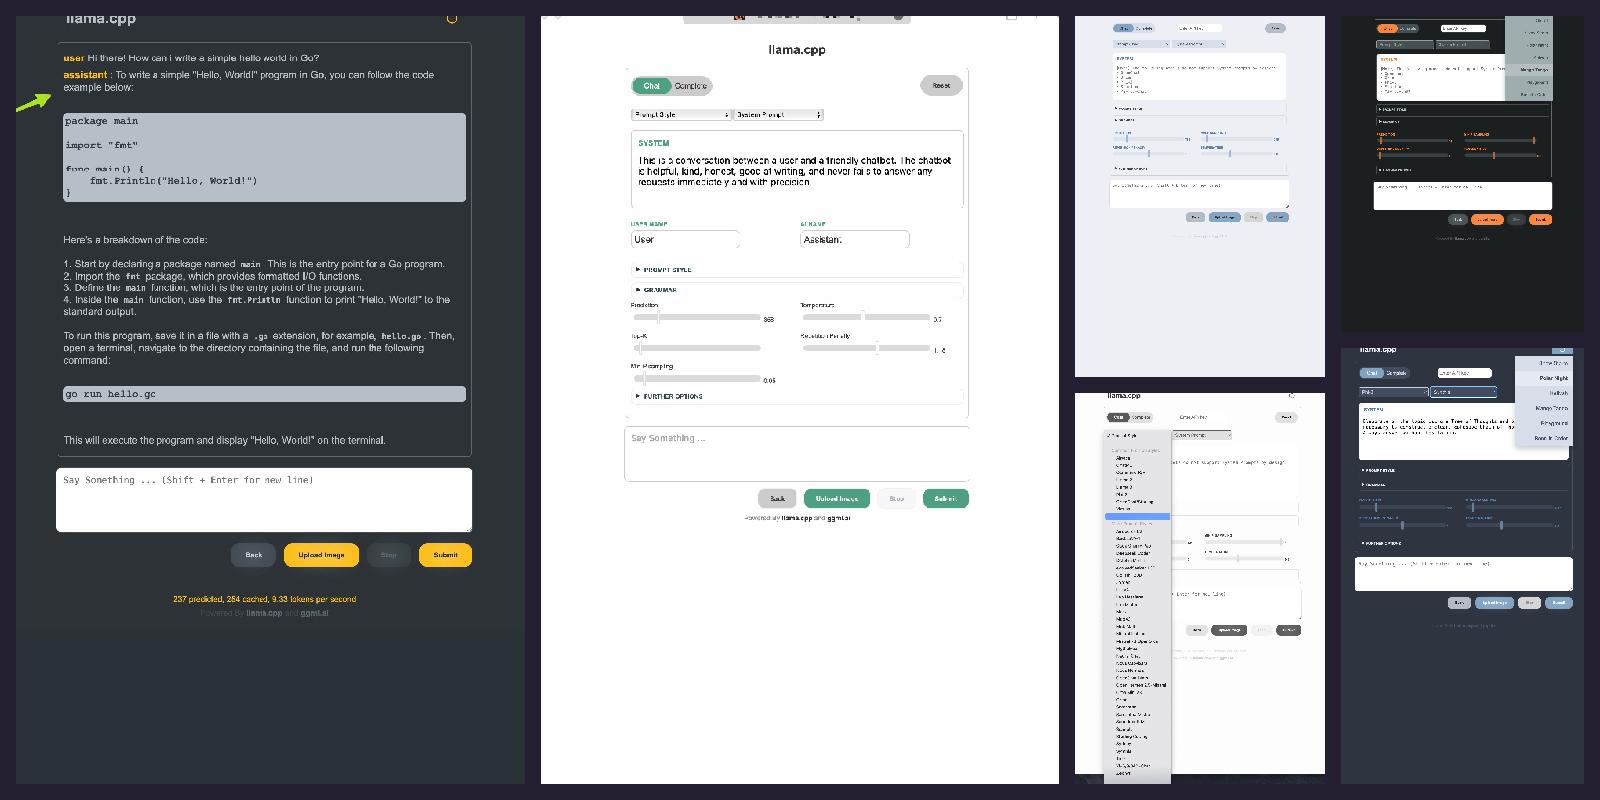Open System Prompt dropdown in white list panel
This screenshot has width=1600, height=800.
[x=1201, y=435]
